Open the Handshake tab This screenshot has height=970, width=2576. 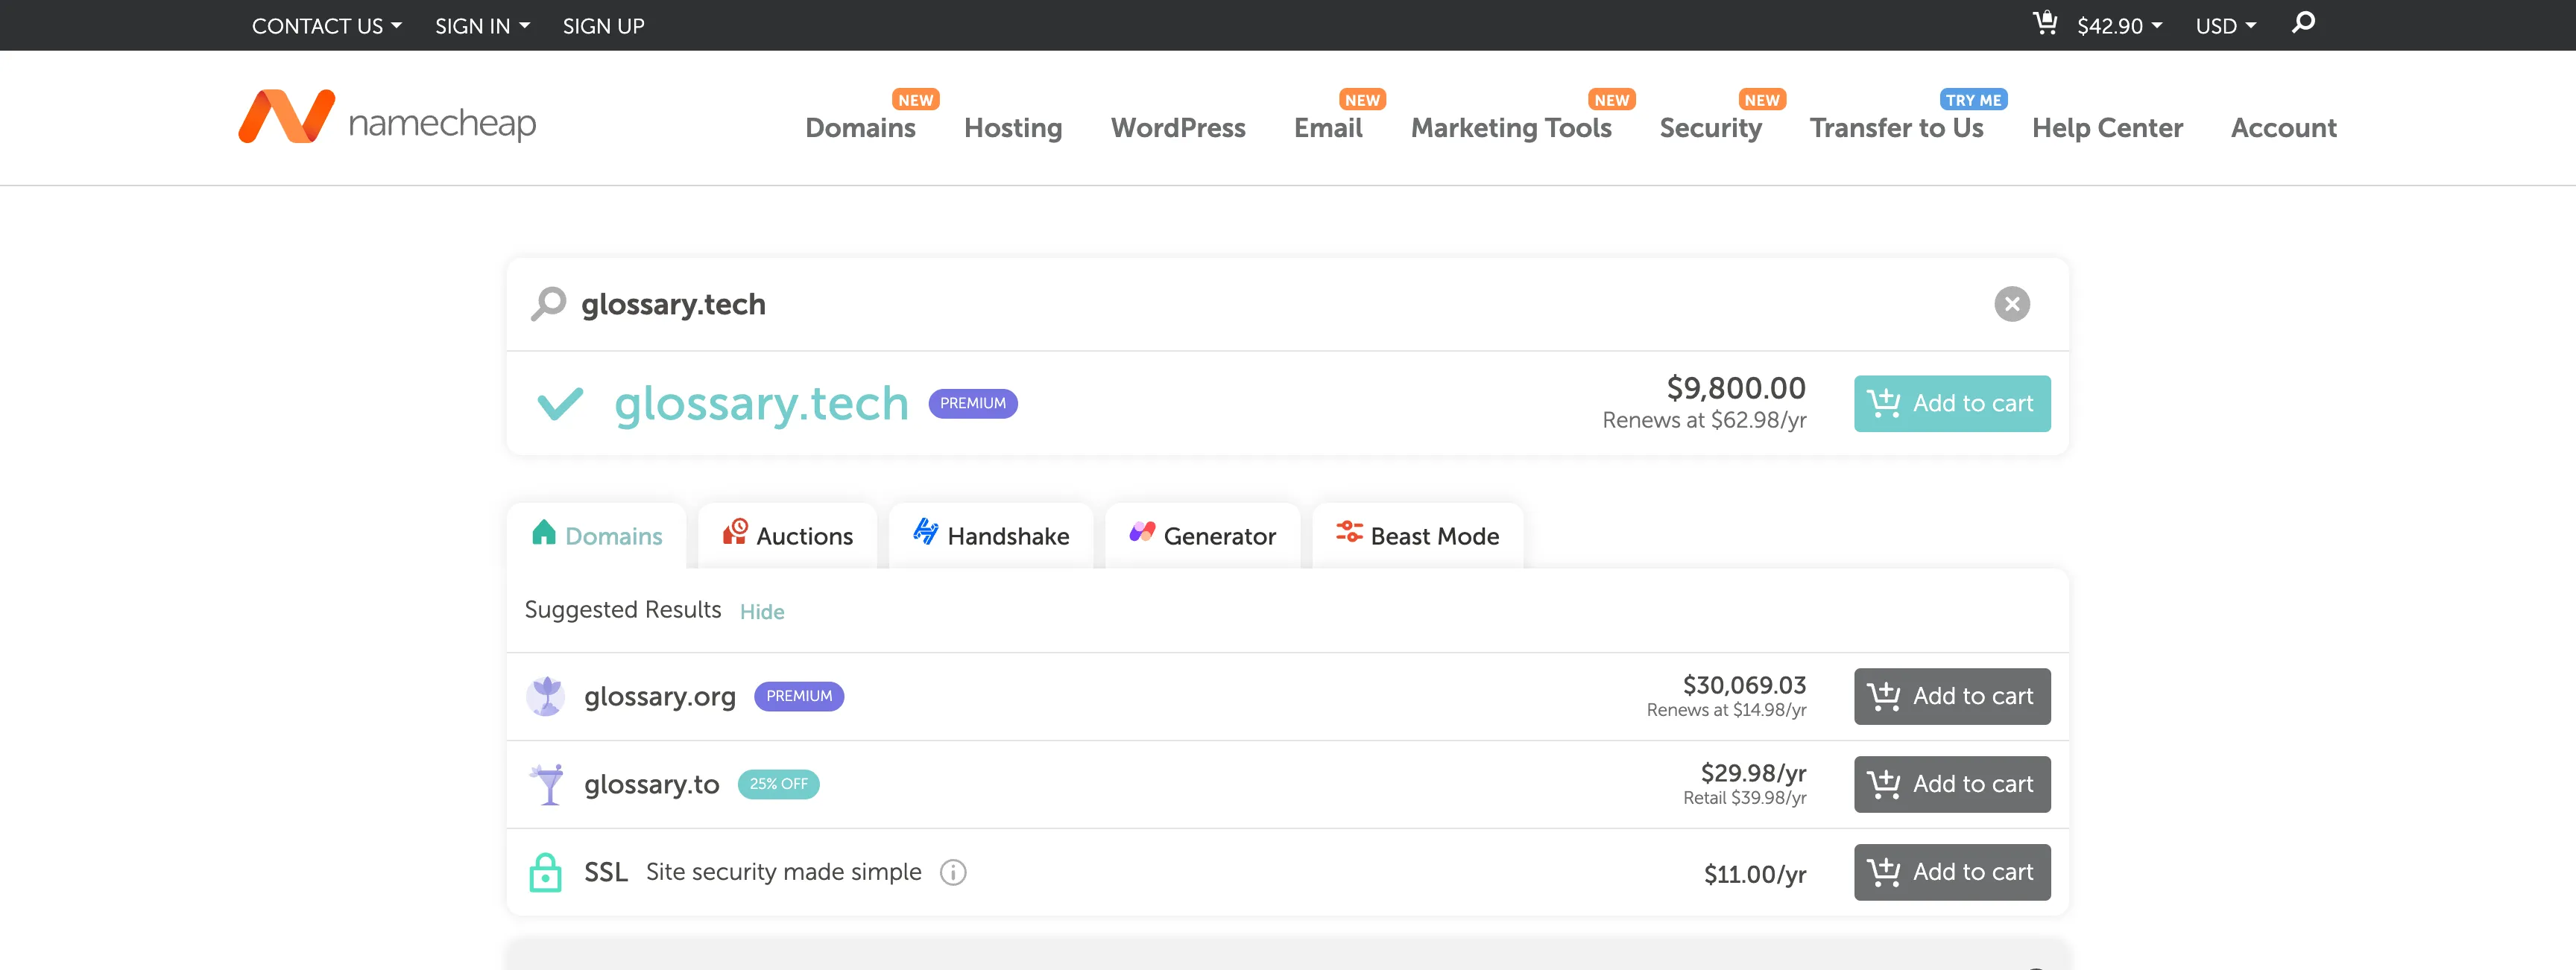point(991,536)
